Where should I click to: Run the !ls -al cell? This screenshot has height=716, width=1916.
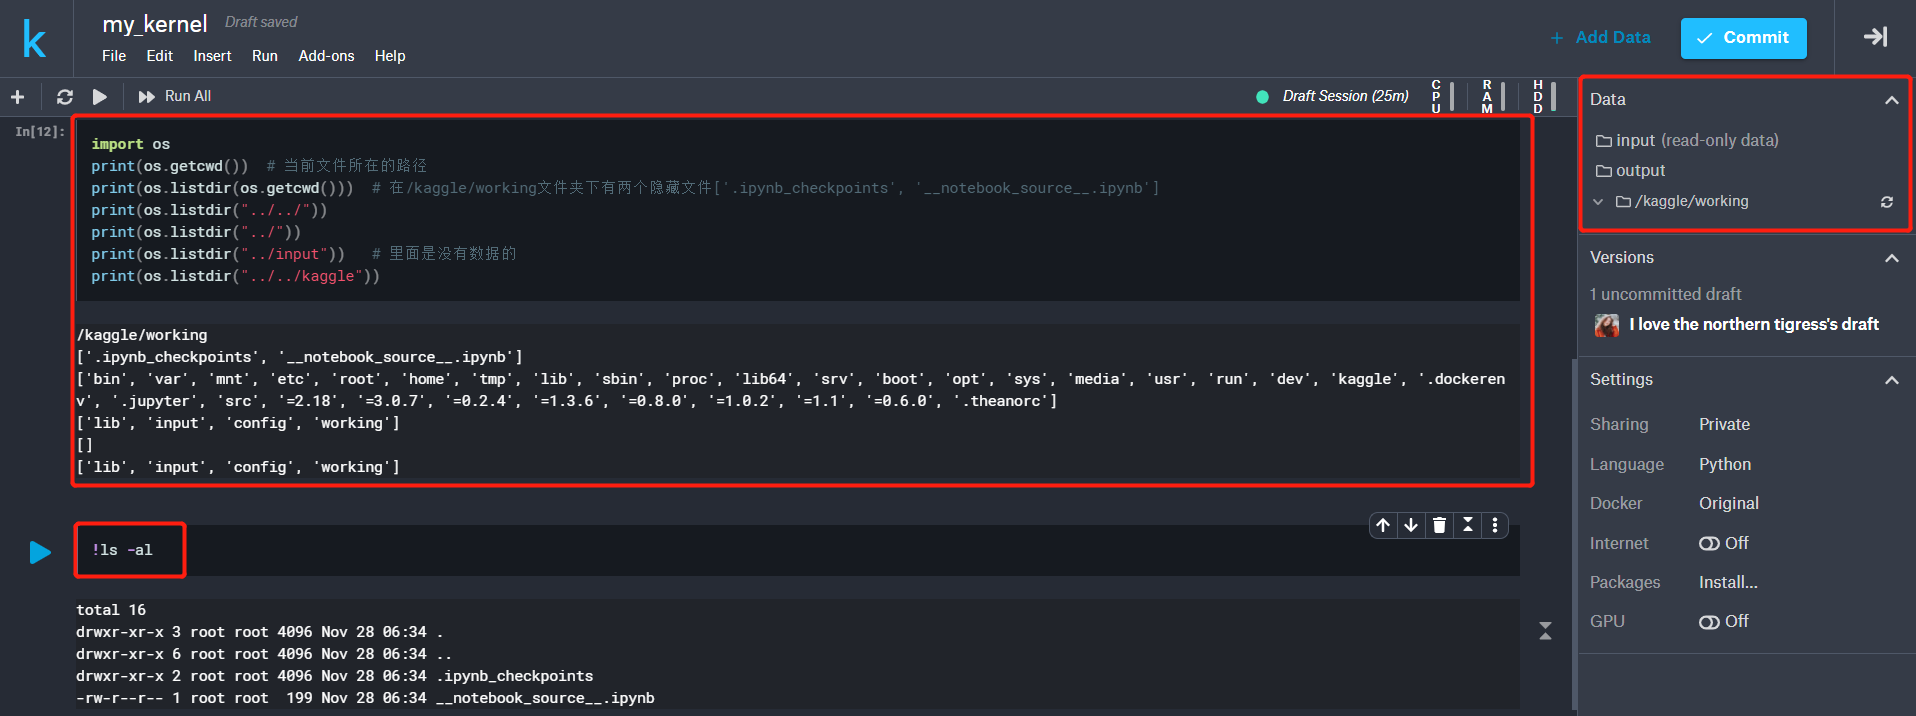(x=40, y=552)
